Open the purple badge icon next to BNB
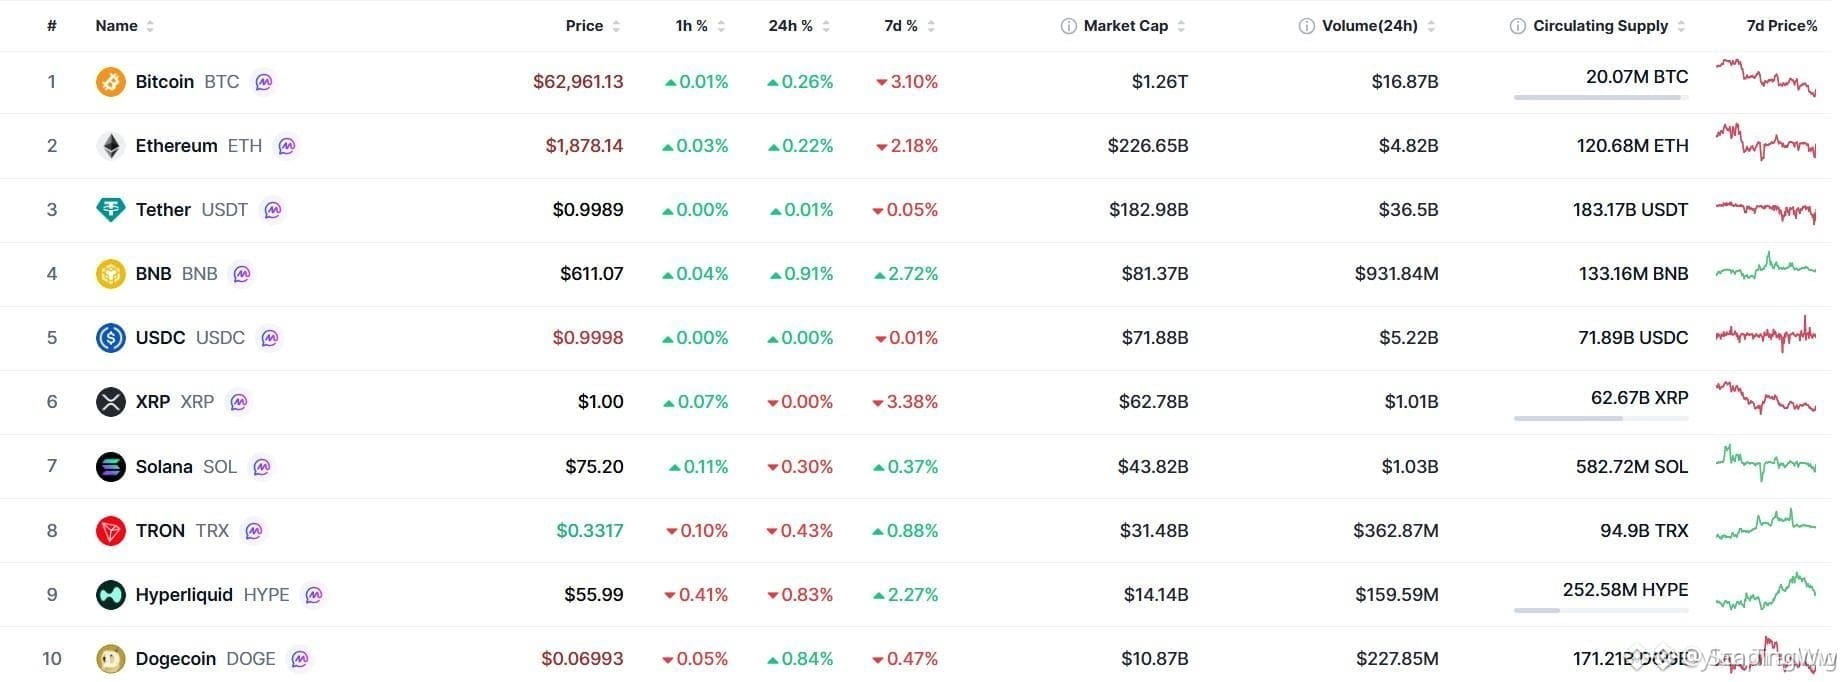 241,274
